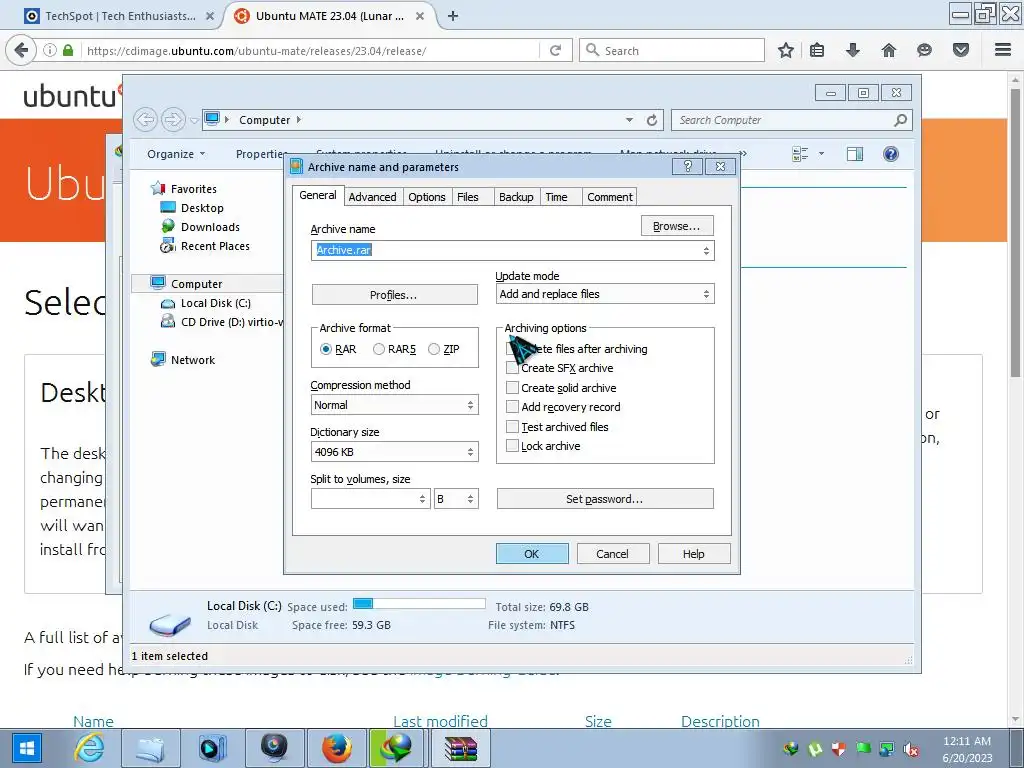Select RAR archive format
1024x768 pixels.
point(338,349)
